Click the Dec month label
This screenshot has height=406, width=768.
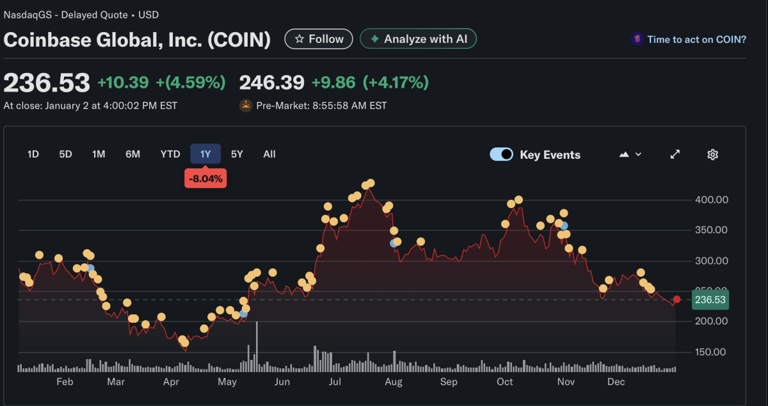click(x=616, y=382)
